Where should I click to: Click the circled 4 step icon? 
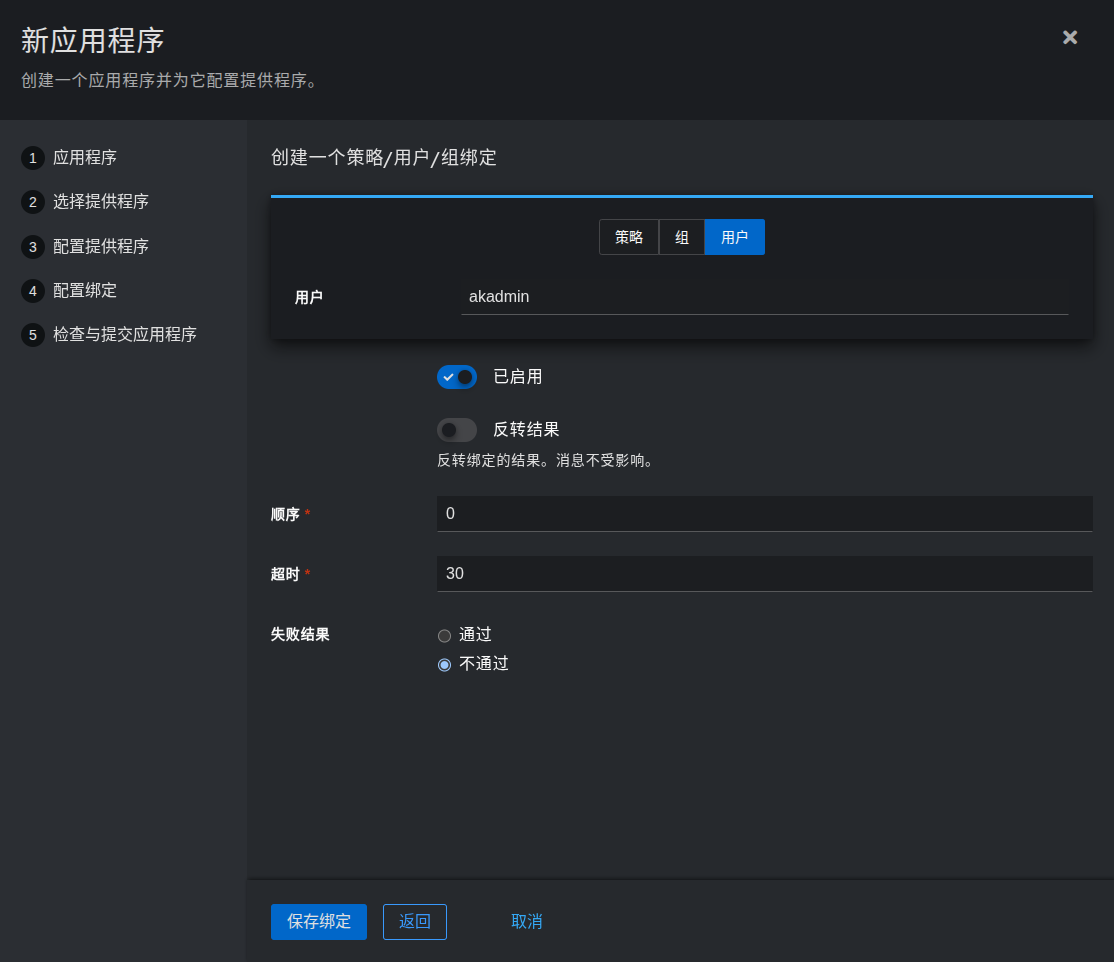click(32, 290)
